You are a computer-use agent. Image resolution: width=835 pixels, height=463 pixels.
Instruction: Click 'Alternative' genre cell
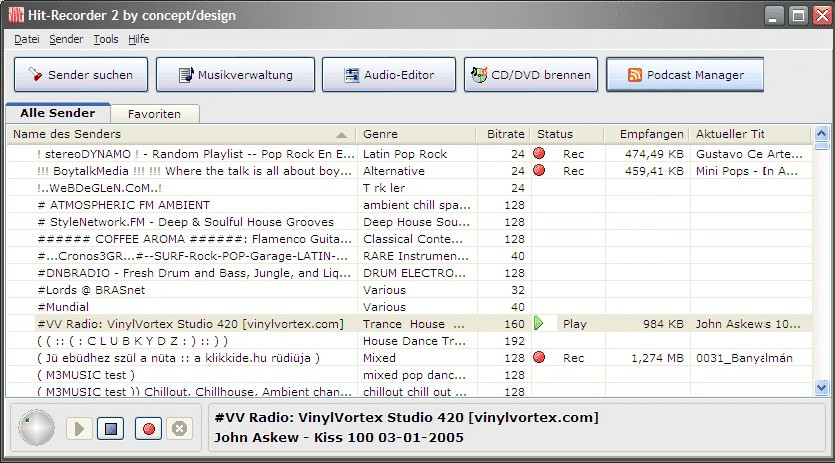[394, 171]
